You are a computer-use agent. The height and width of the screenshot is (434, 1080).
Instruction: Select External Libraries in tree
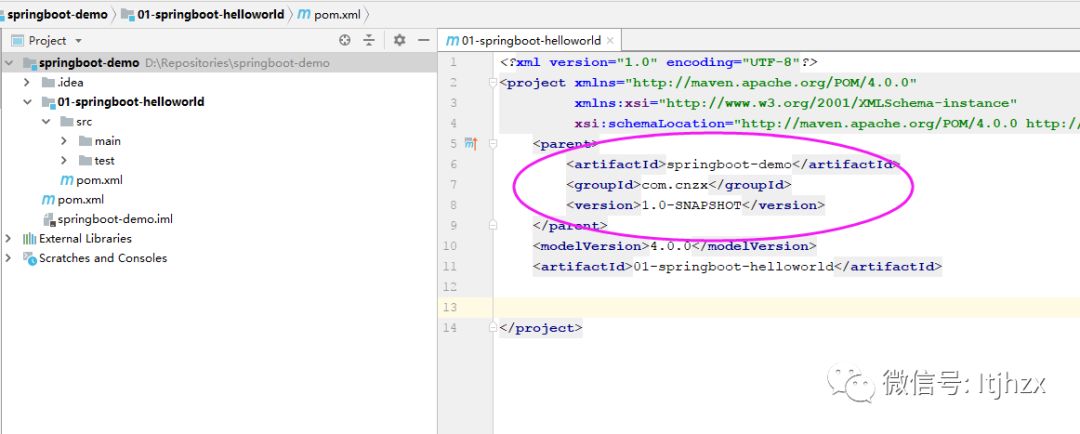click(x=85, y=238)
